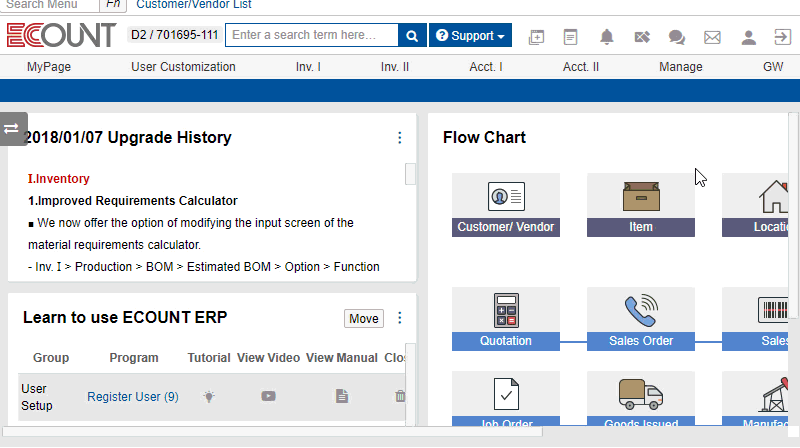Viewport: 800px width, 448px height.
Task: Toggle the side panel swap arrows
Action: pyautogui.click(x=12, y=129)
